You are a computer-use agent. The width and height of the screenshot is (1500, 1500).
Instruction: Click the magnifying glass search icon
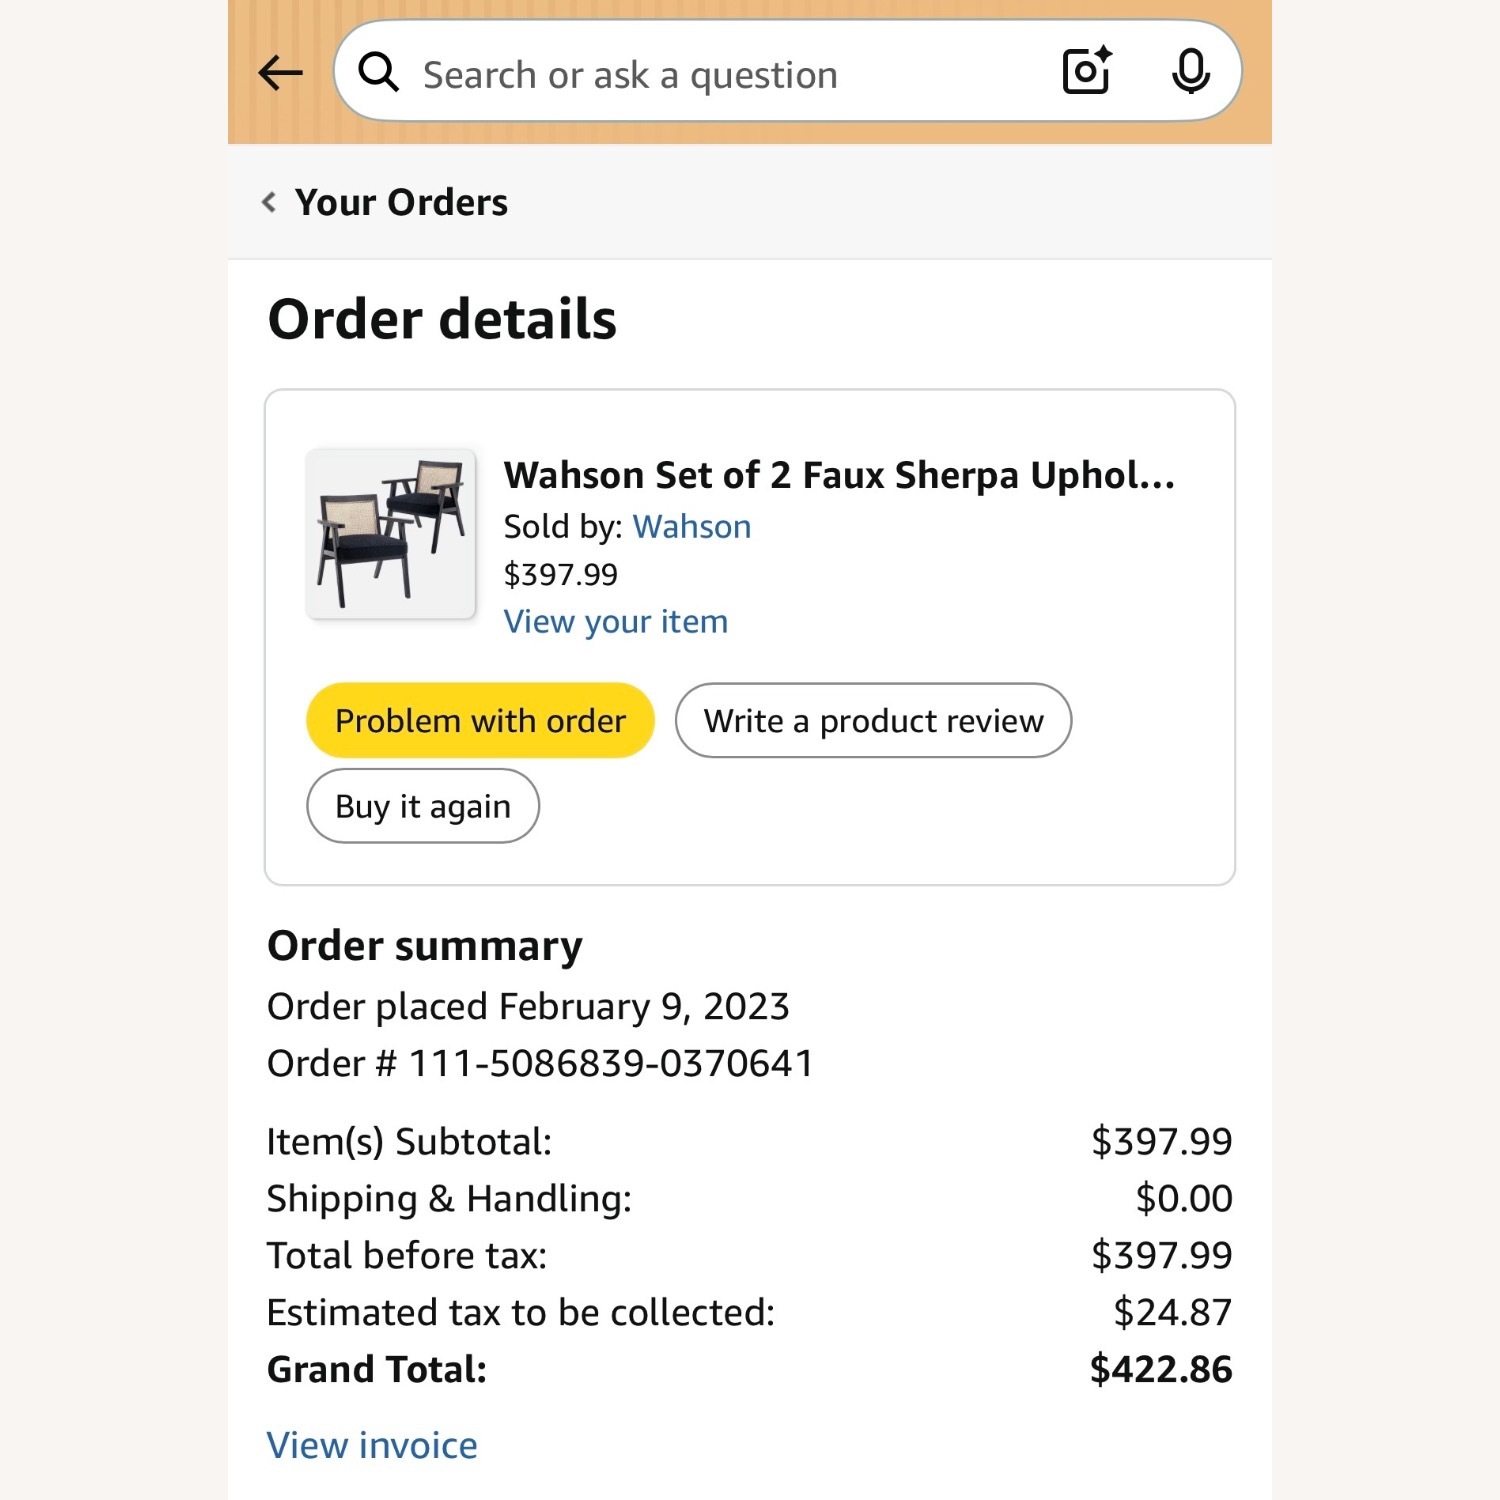pyautogui.click(x=379, y=73)
